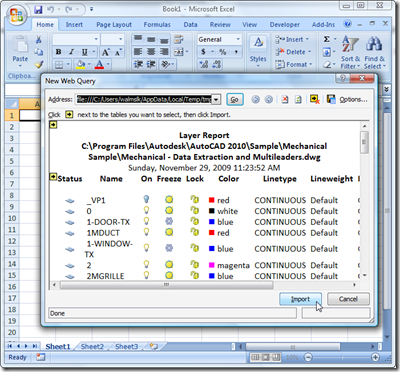The height and width of the screenshot is (372, 400).
Task: Click the Align Text Right icon
Action: (x=164, y=52)
